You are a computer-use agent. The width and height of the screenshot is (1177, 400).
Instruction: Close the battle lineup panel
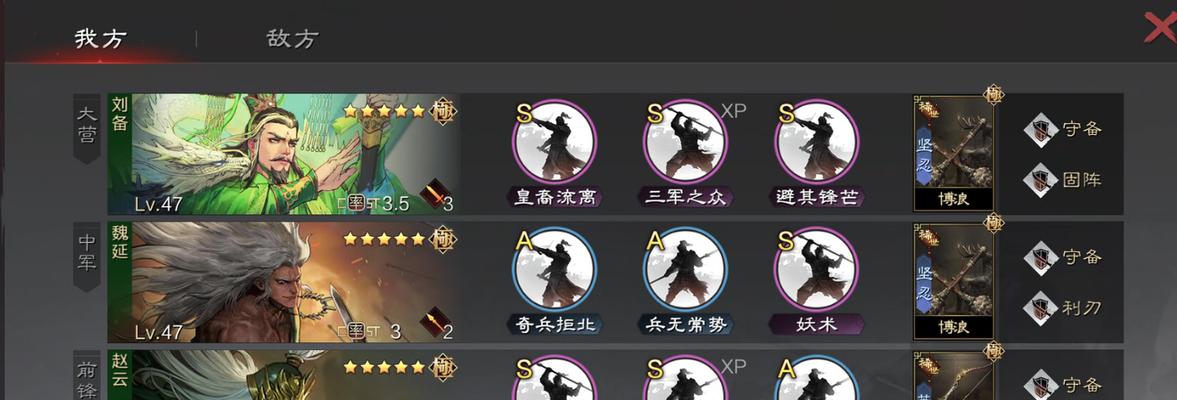pos(1160,29)
